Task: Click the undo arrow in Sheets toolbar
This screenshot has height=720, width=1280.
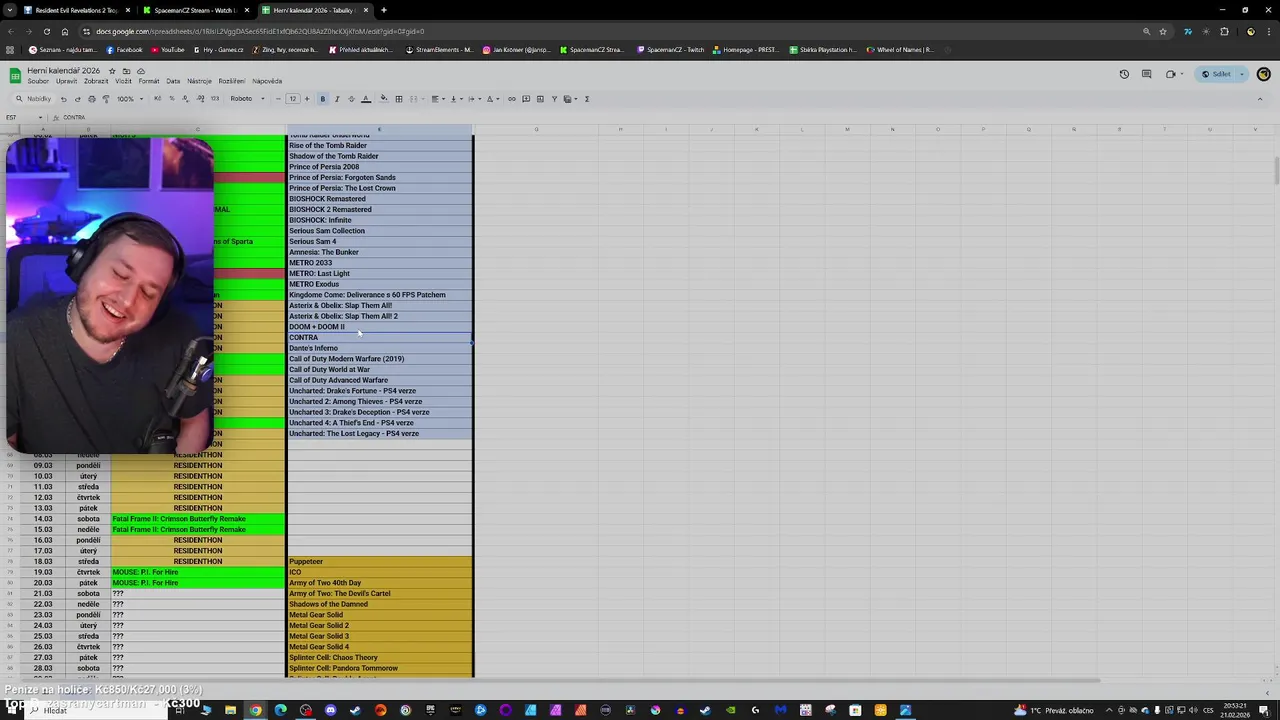Action: point(63,99)
